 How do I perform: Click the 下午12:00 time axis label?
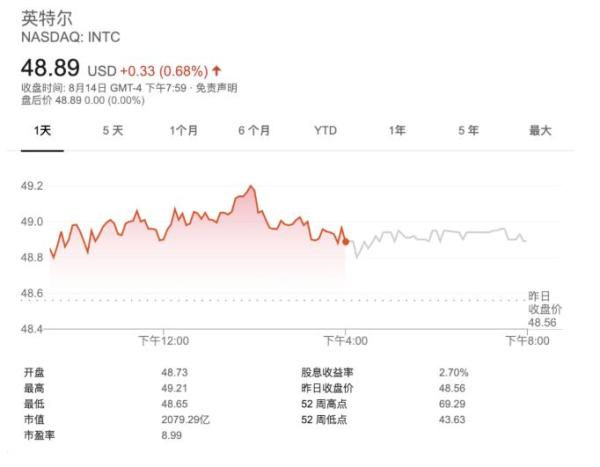pyautogui.click(x=163, y=341)
